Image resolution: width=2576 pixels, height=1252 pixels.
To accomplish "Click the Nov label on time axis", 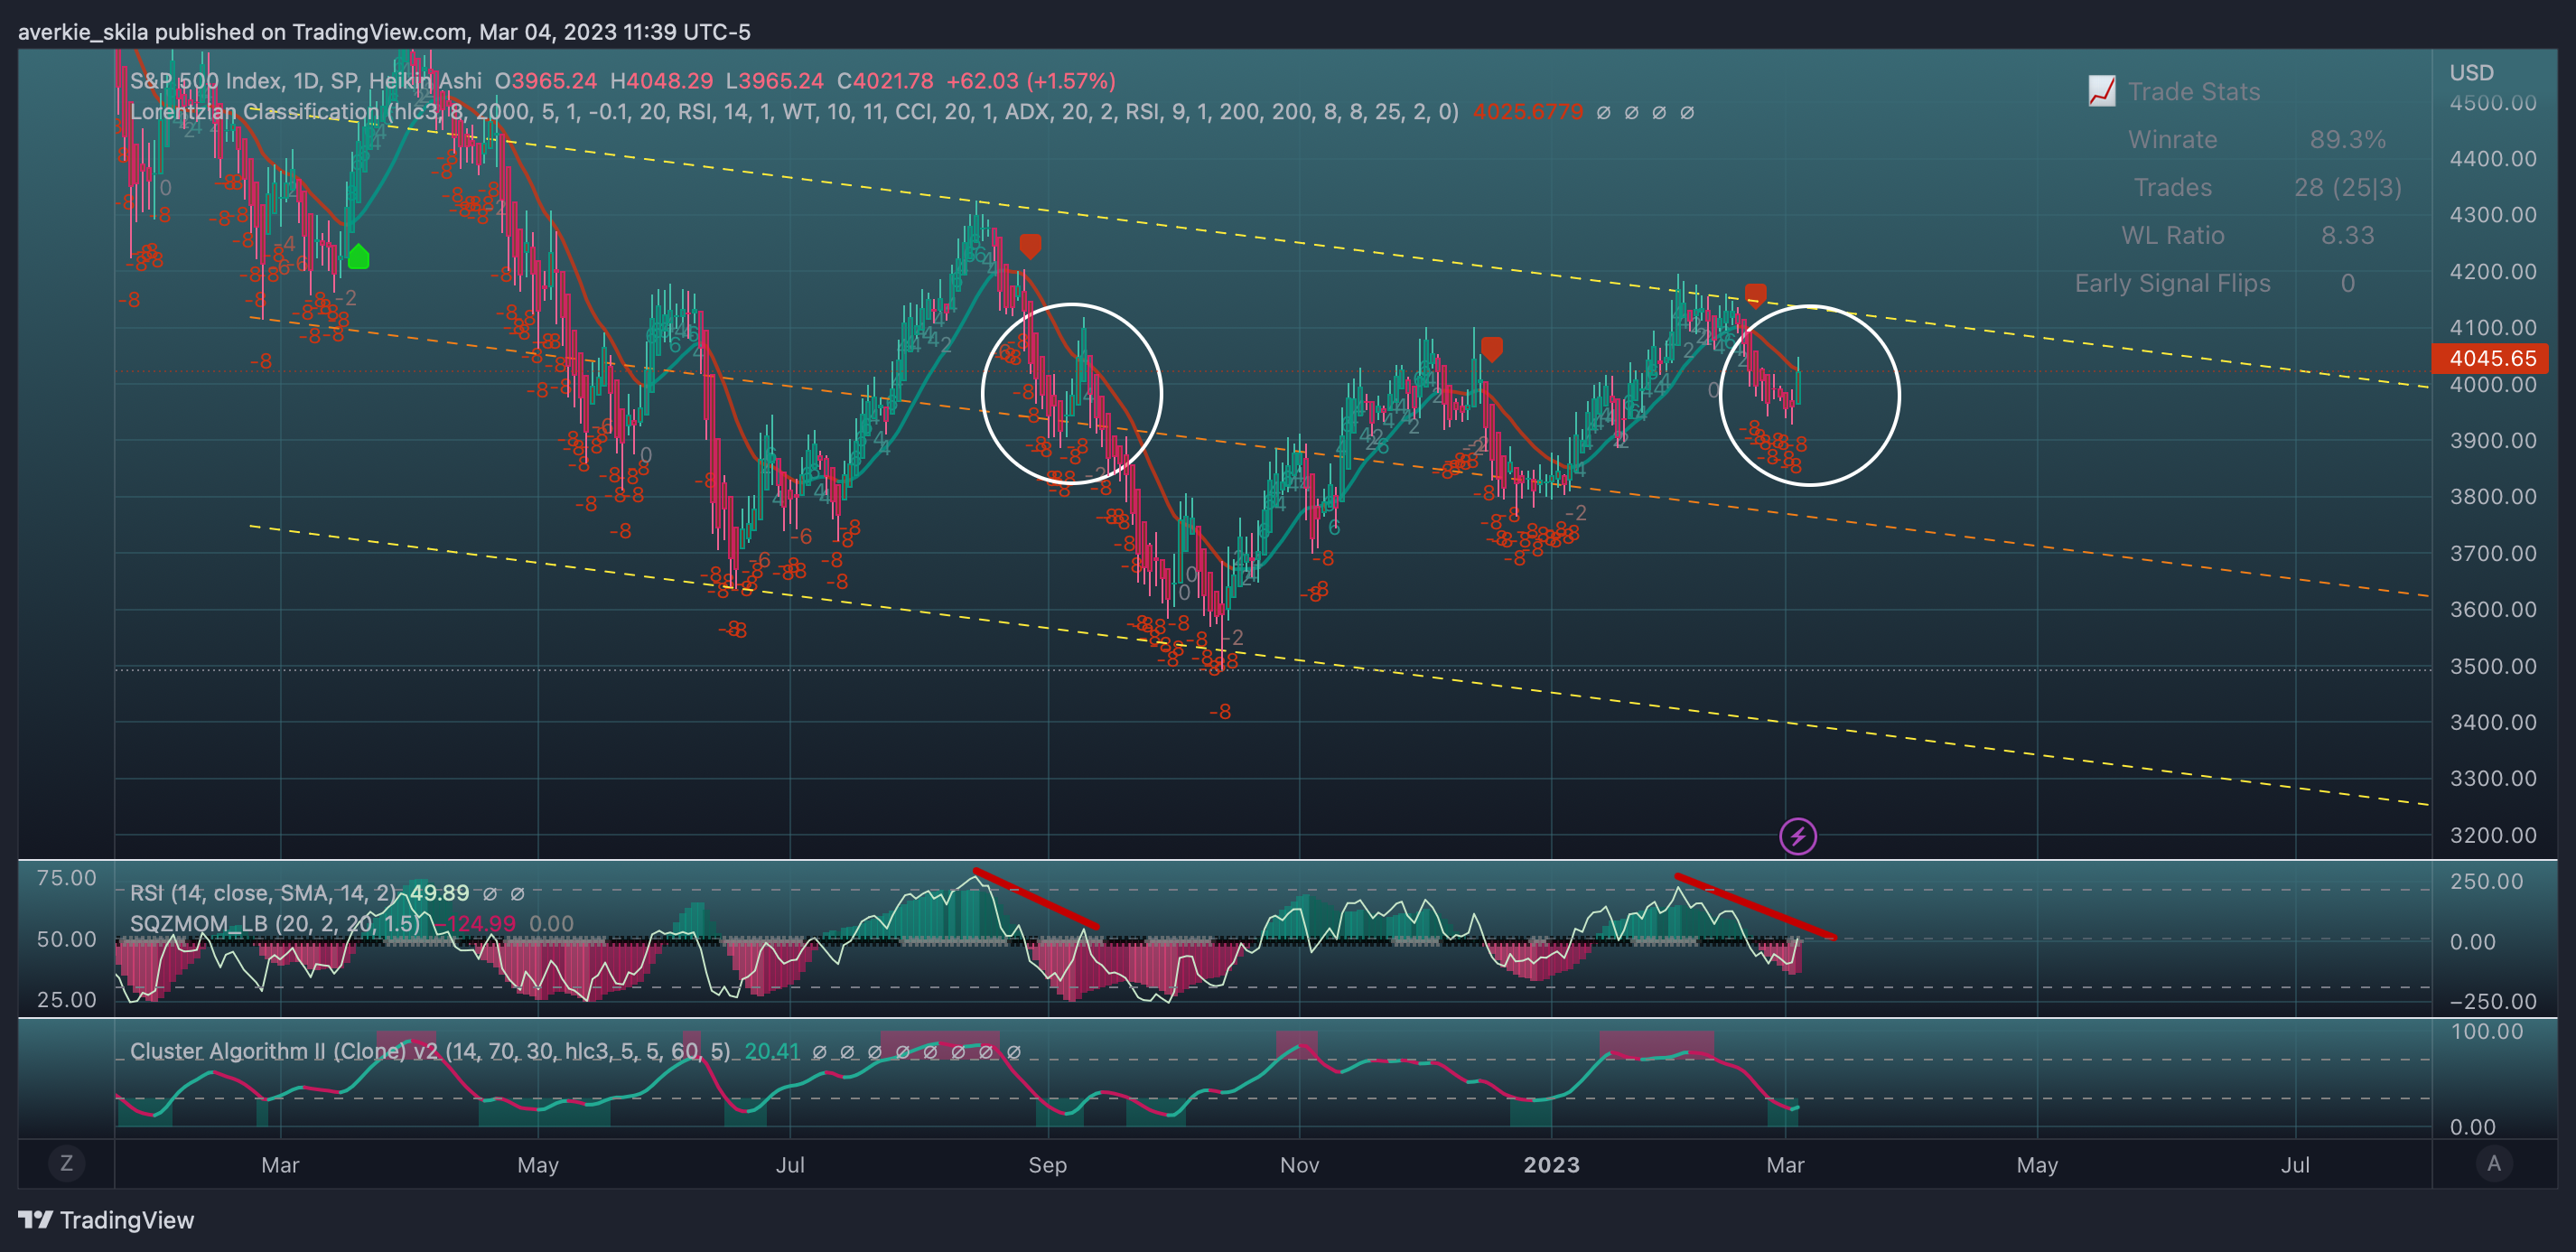I will 1299,1165.
